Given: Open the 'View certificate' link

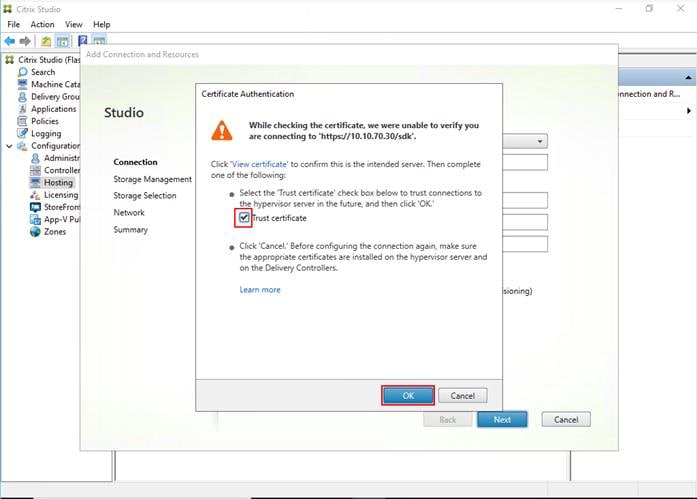Looking at the screenshot, I should click(x=259, y=164).
